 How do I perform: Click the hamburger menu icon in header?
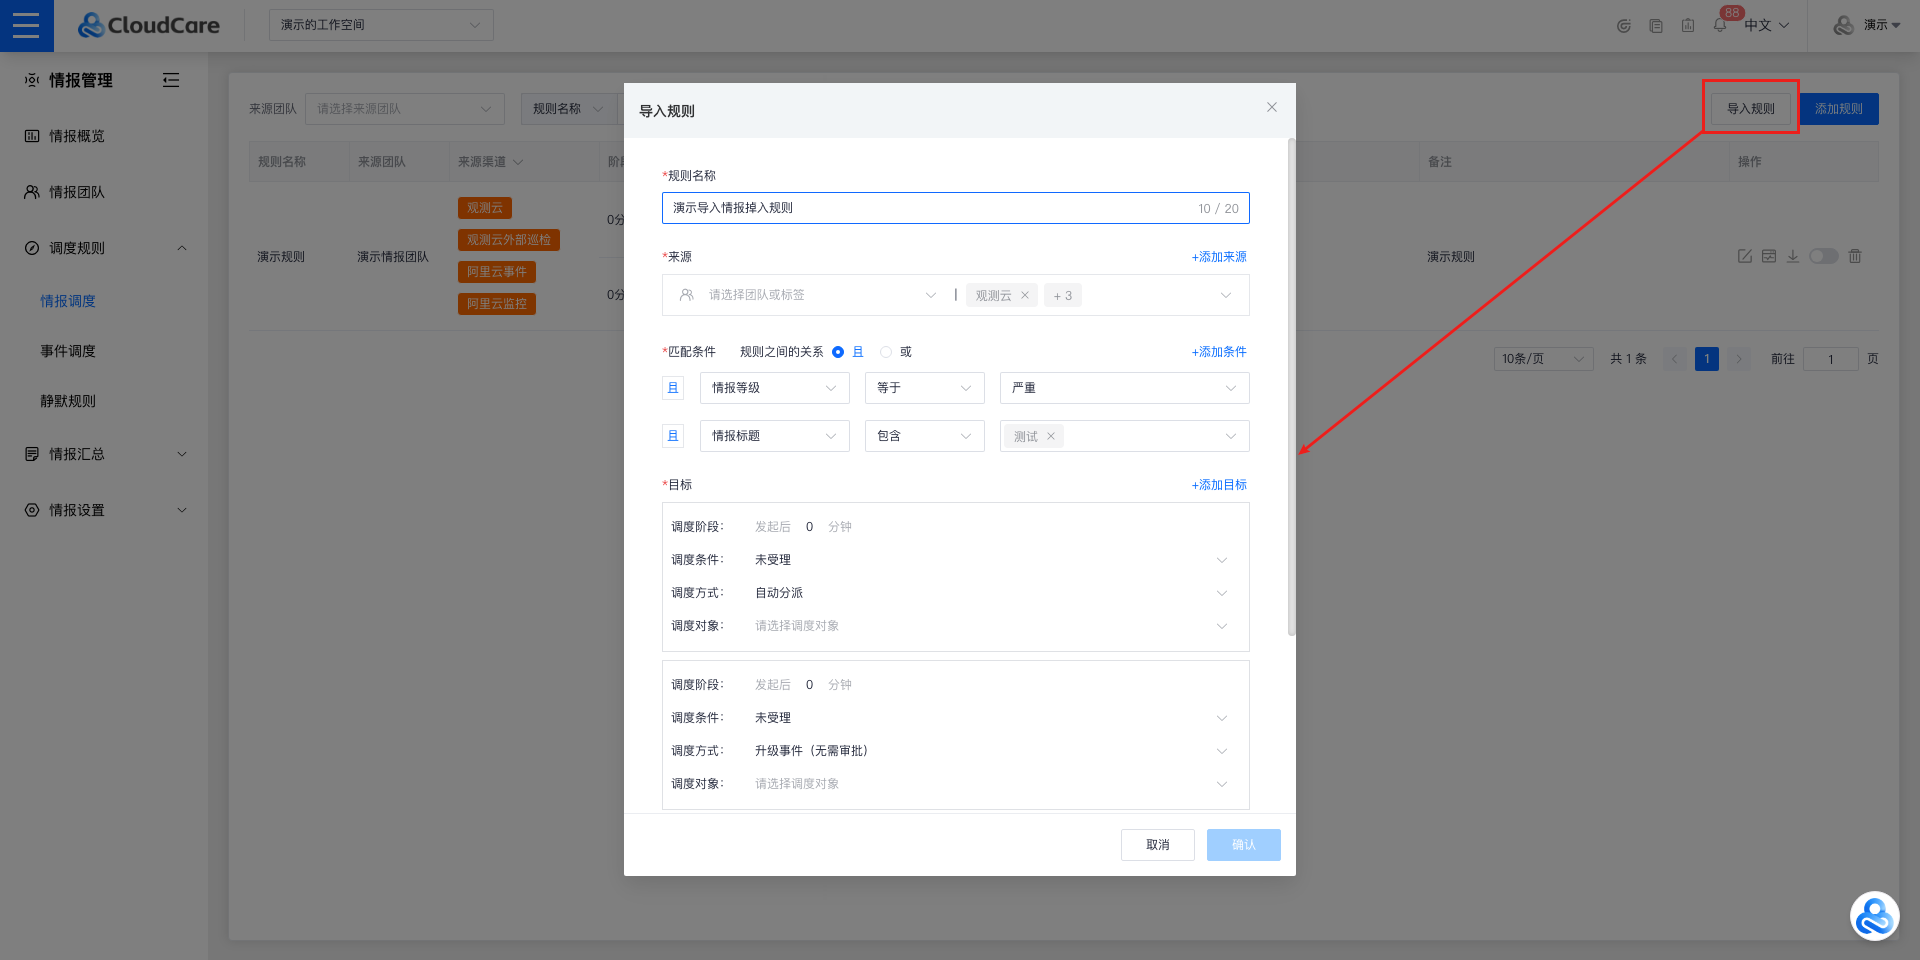click(x=26, y=26)
